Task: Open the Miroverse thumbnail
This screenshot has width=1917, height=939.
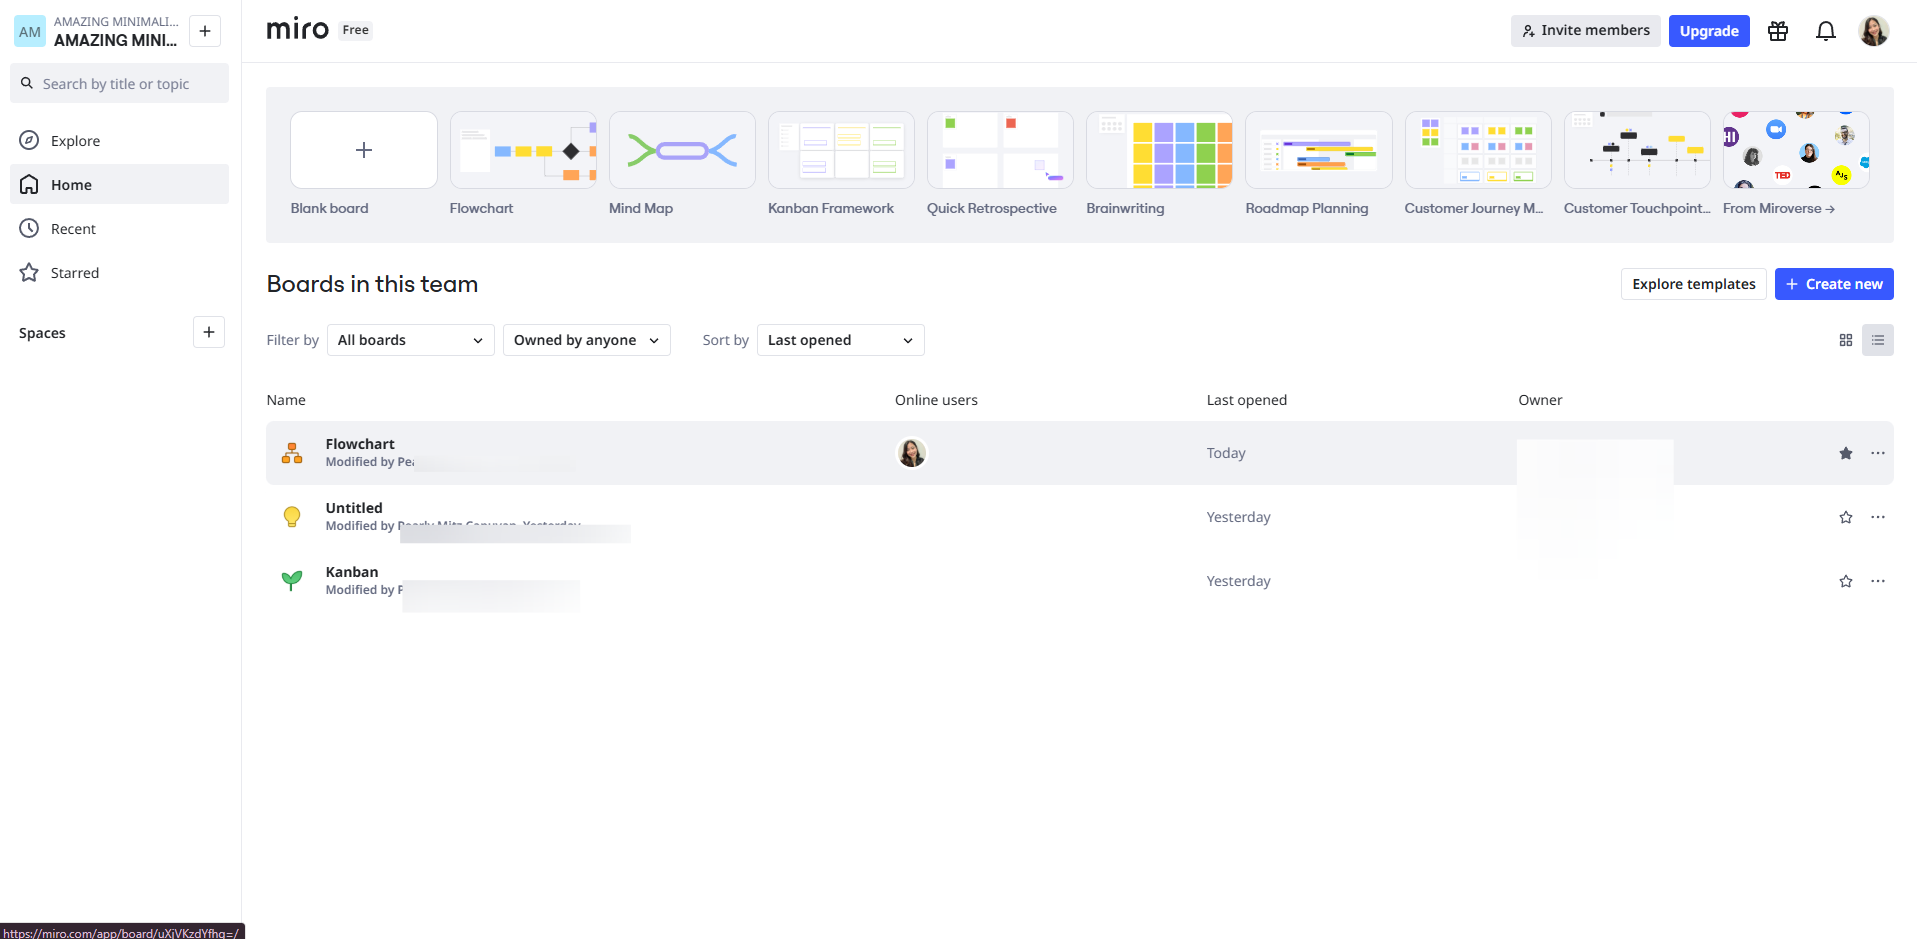Action: tap(1796, 150)
